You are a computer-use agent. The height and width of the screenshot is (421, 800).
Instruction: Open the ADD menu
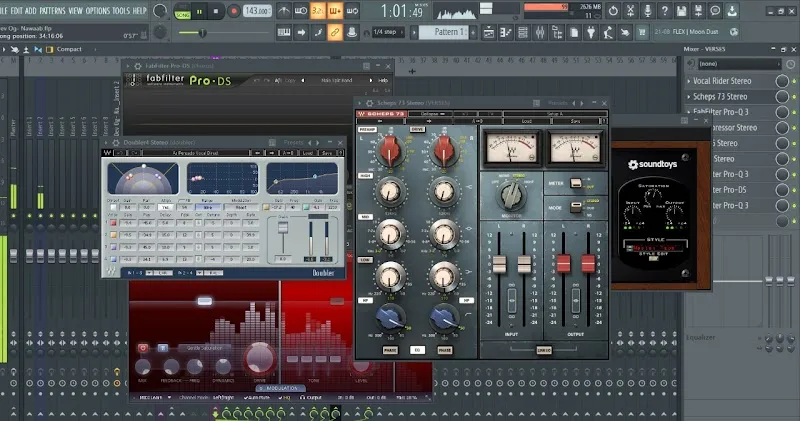pos(31,10)
